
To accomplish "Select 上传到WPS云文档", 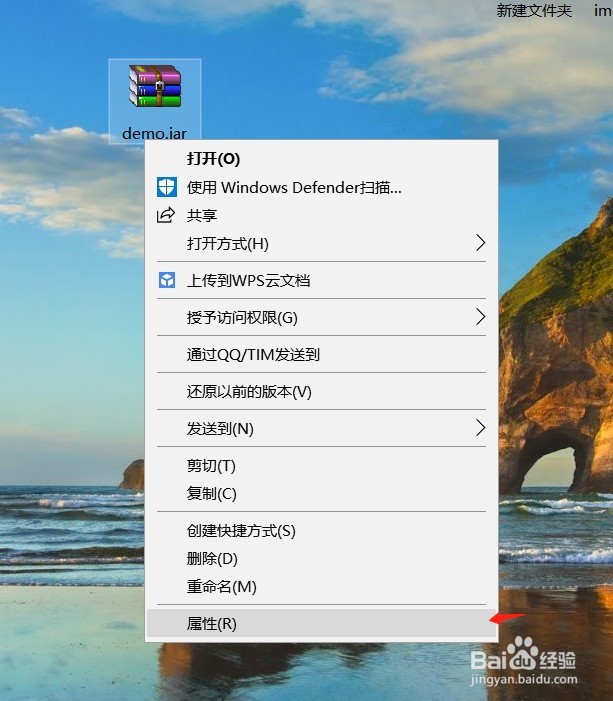I will point(321,281).
